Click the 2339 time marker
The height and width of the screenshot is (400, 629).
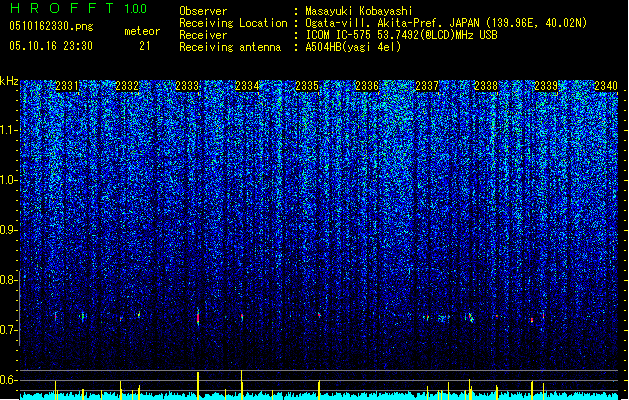click(x=546, y=86)
